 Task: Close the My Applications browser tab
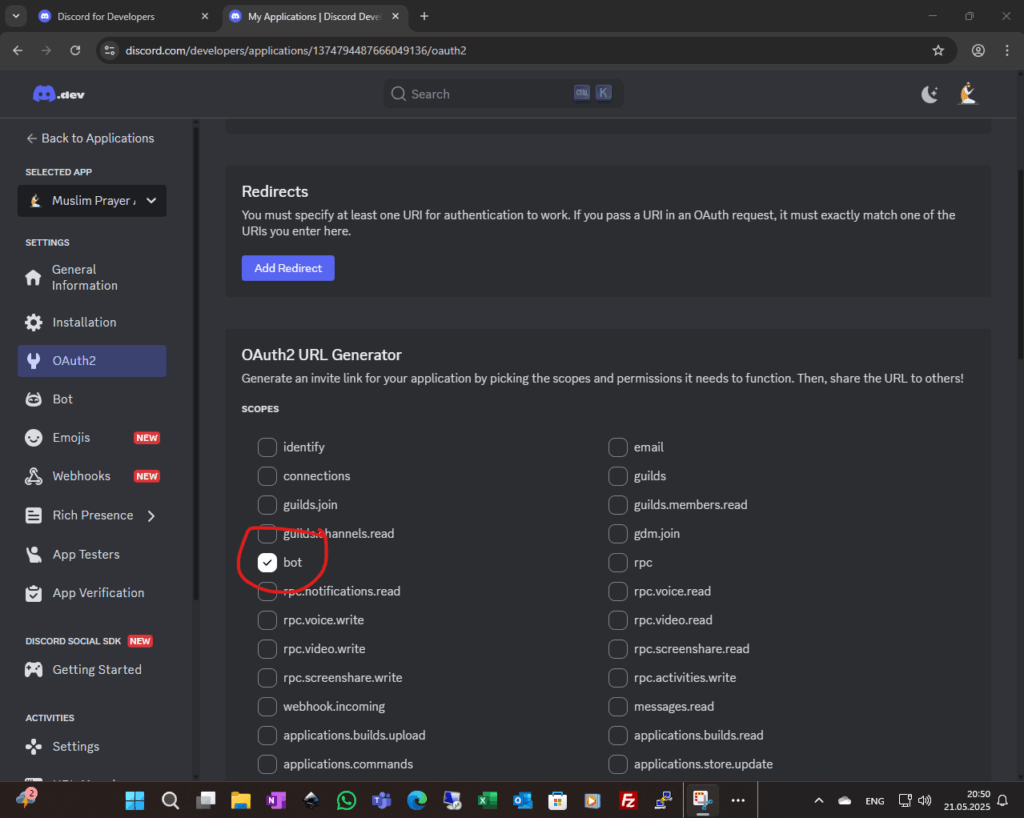pos(395,16)
